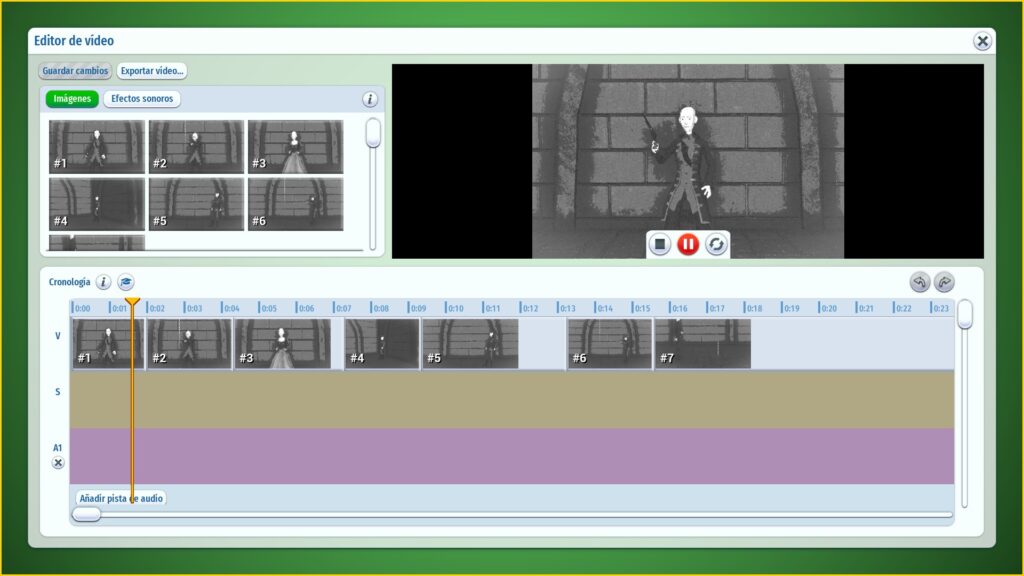
Task: Click the orange playhead marker on the ruler
Action: pos(132,302)
